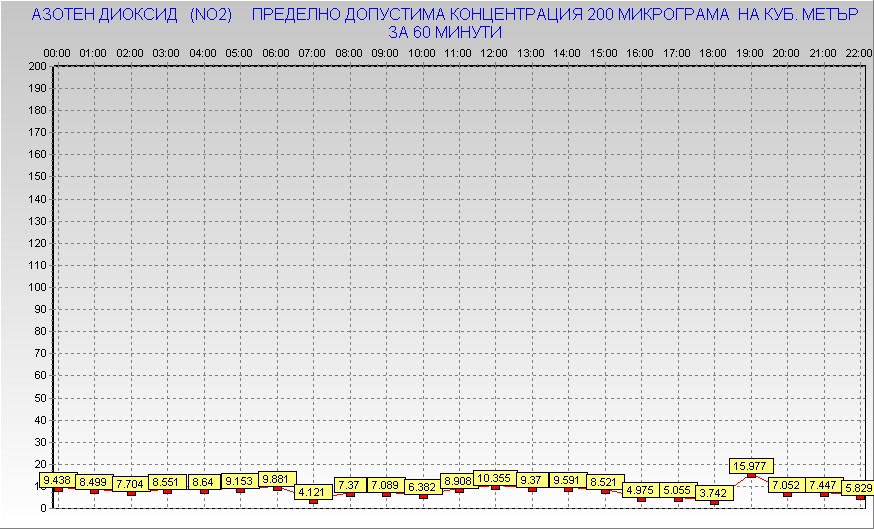Select the 12:00 time axis label
874x529 pixels.
494,52
